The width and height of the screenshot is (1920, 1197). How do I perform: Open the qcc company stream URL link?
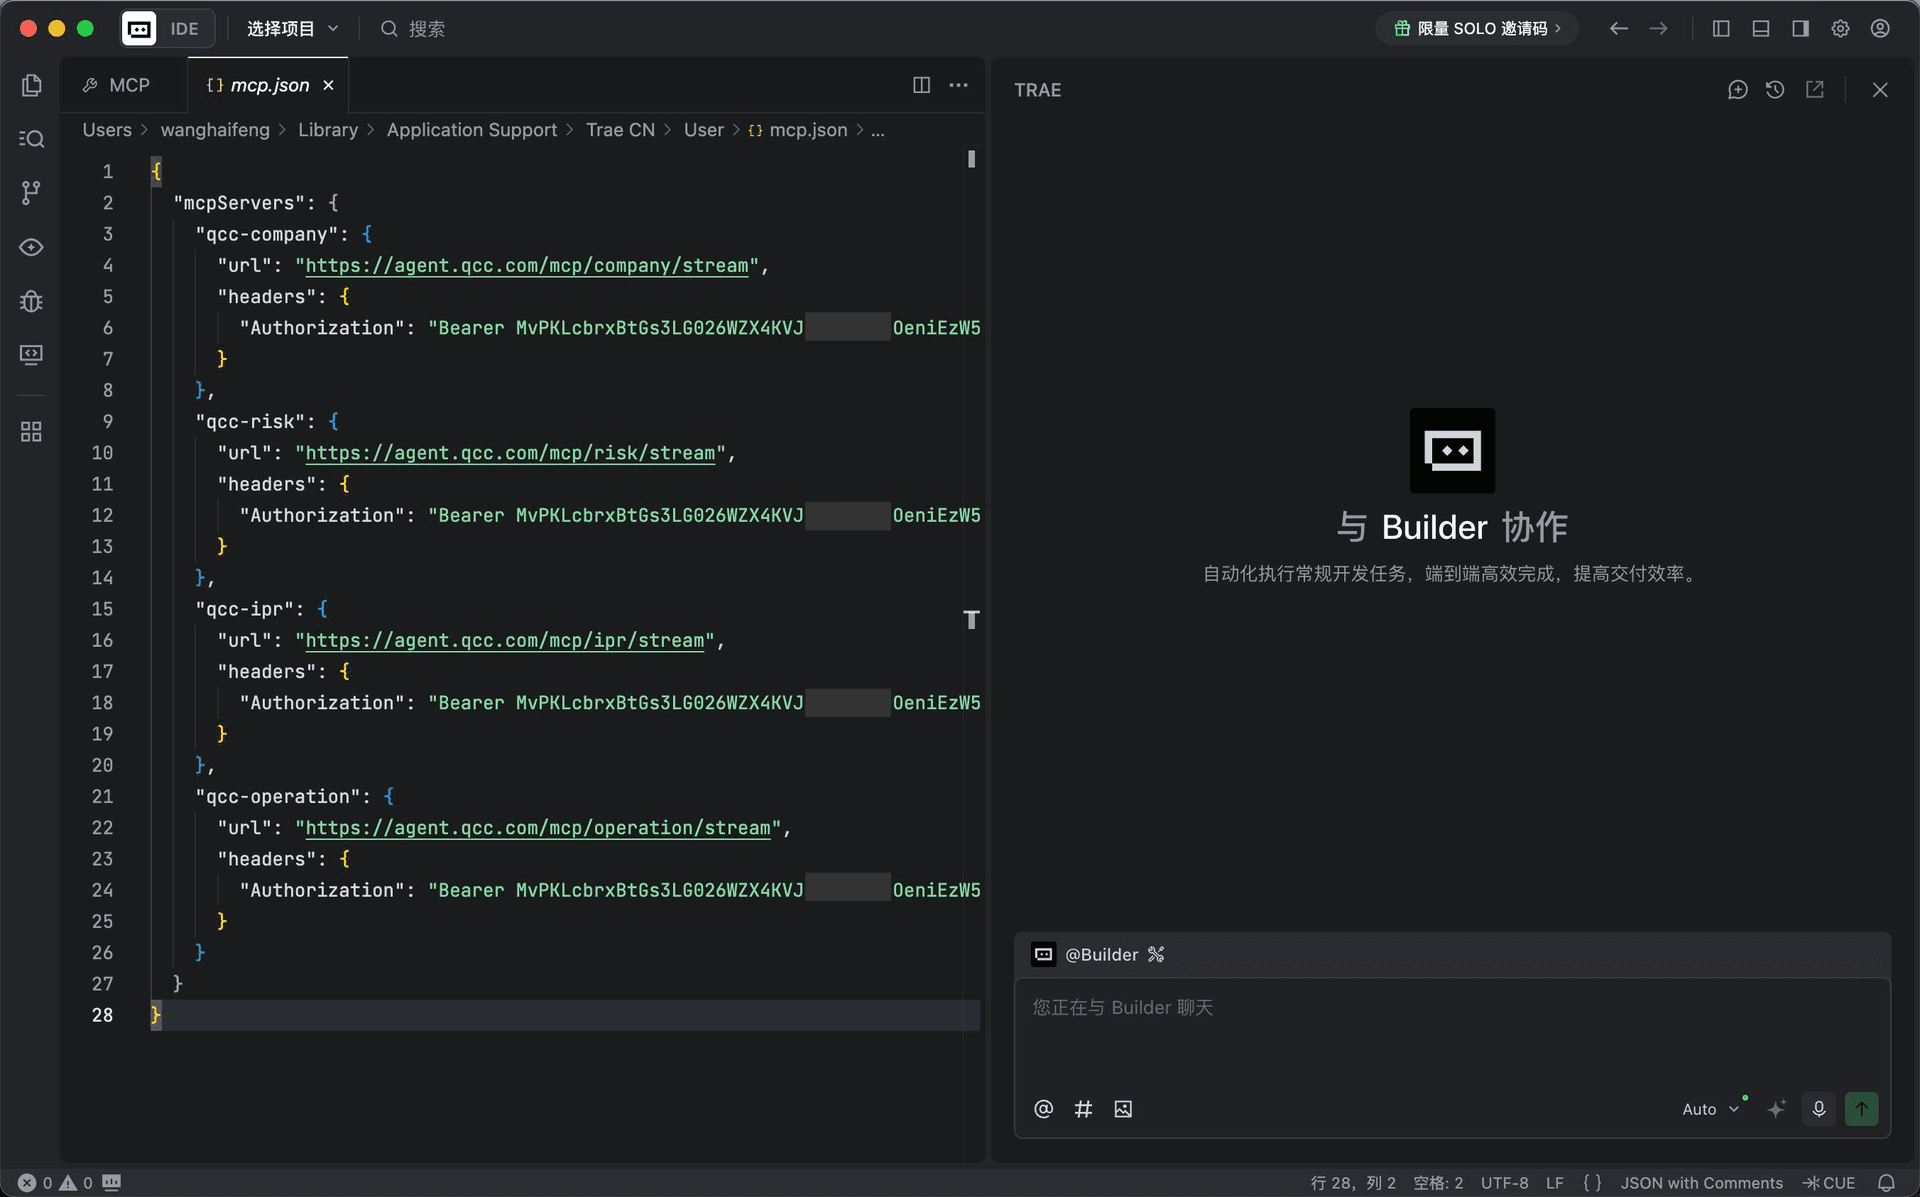pyautogui.click(x=527, y=266)
